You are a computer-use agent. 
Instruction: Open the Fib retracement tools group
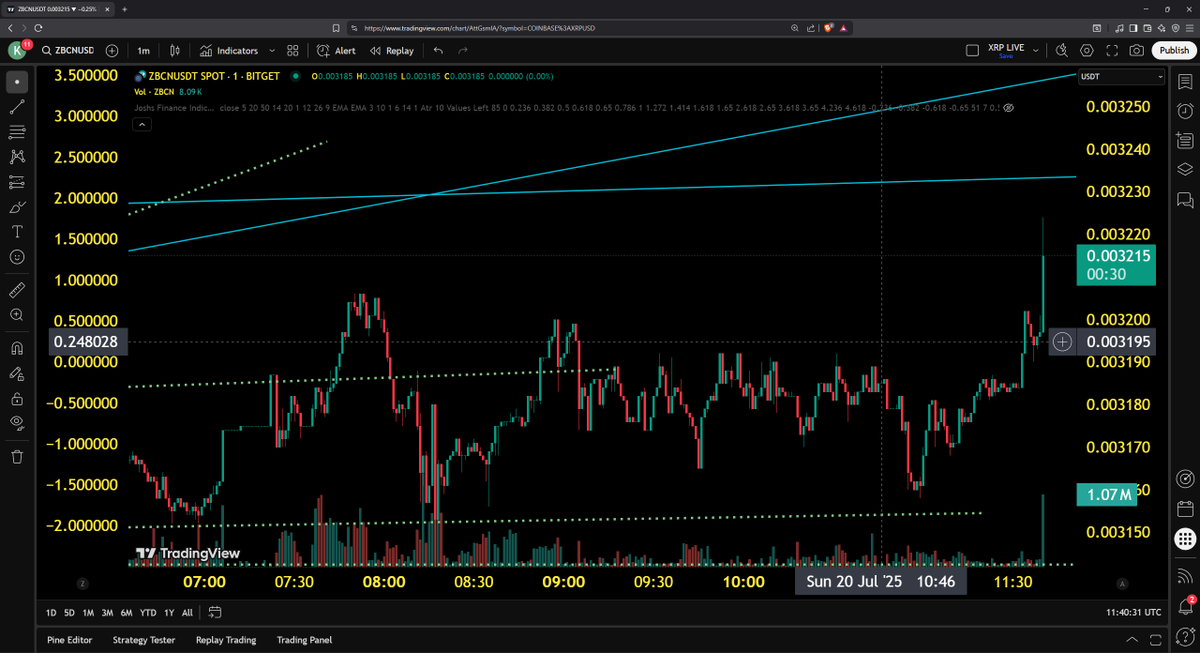(17, 131)
